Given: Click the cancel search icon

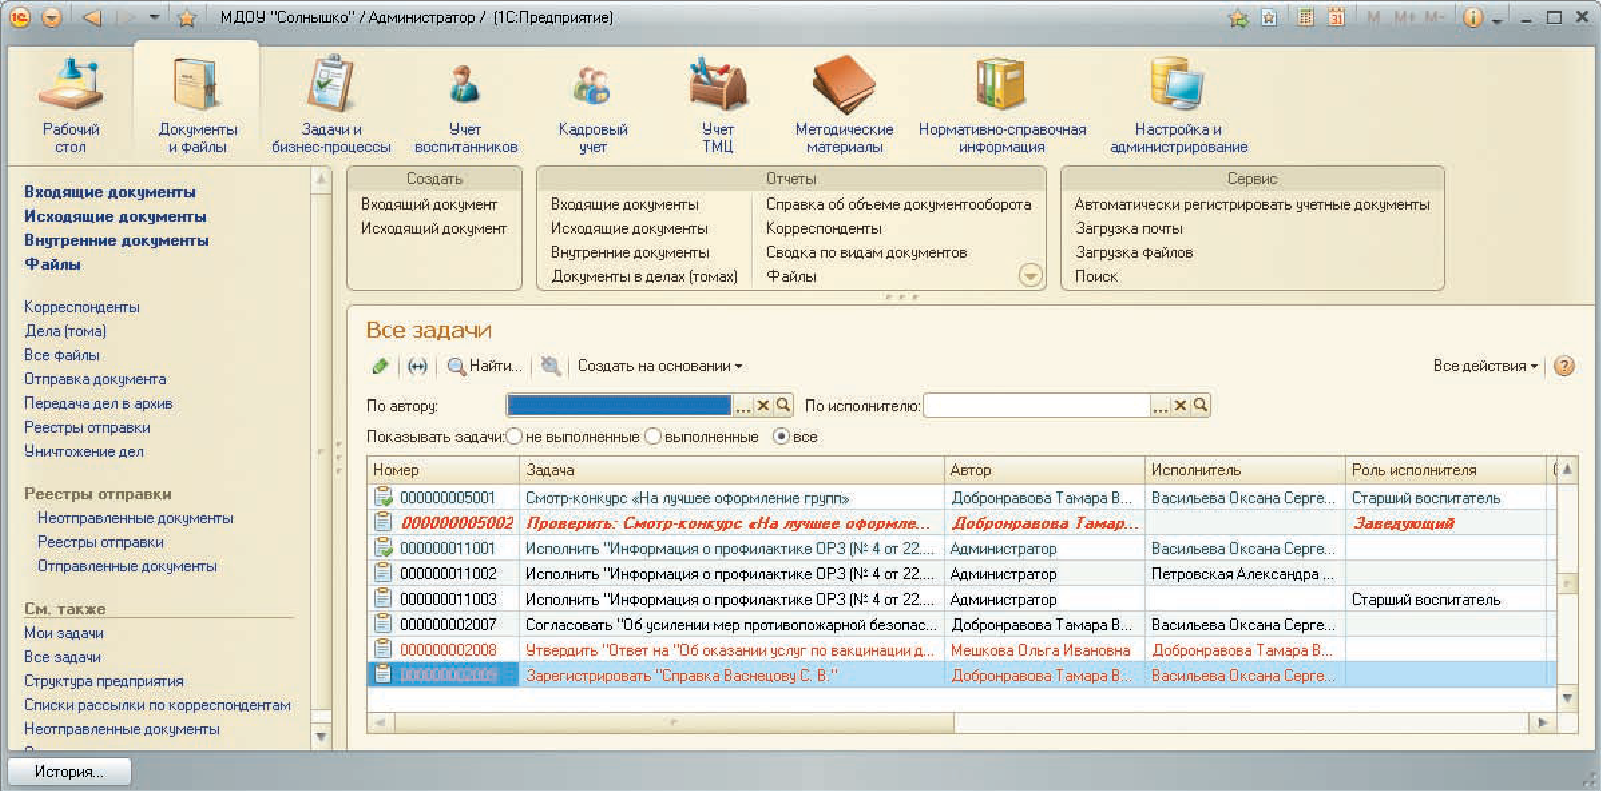Looking at the screenshot, I should point(550,366).
